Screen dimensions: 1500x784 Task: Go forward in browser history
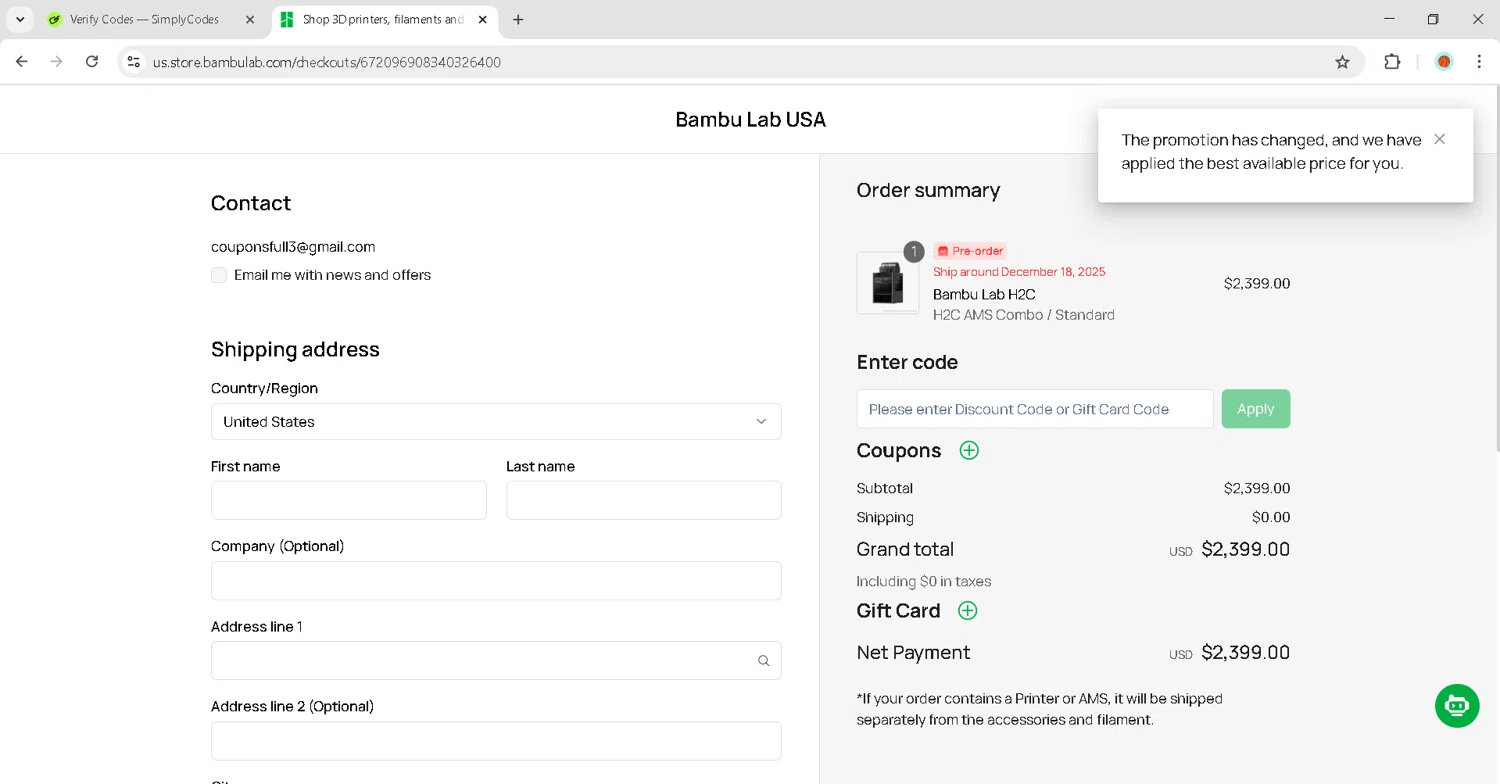pos(57,62)
